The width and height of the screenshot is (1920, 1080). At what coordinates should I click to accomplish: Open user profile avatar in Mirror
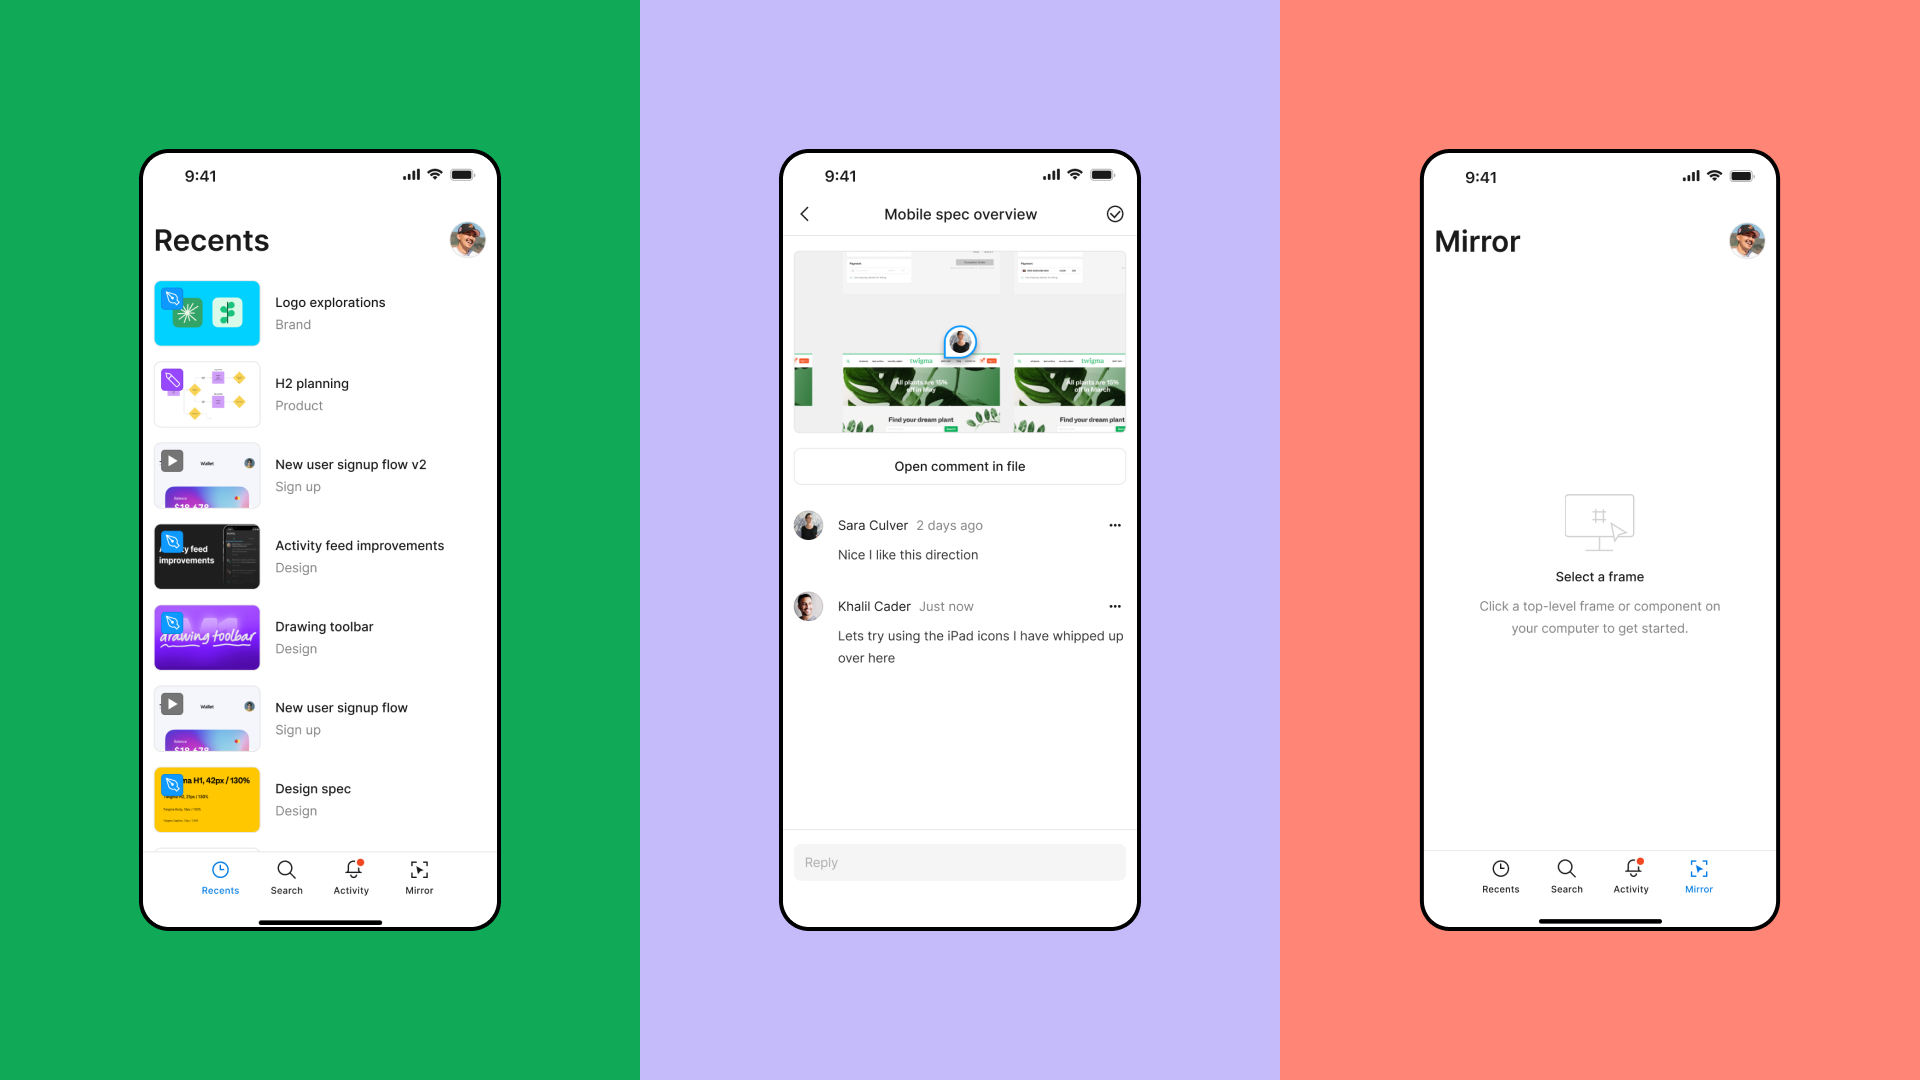(1747, 240)
